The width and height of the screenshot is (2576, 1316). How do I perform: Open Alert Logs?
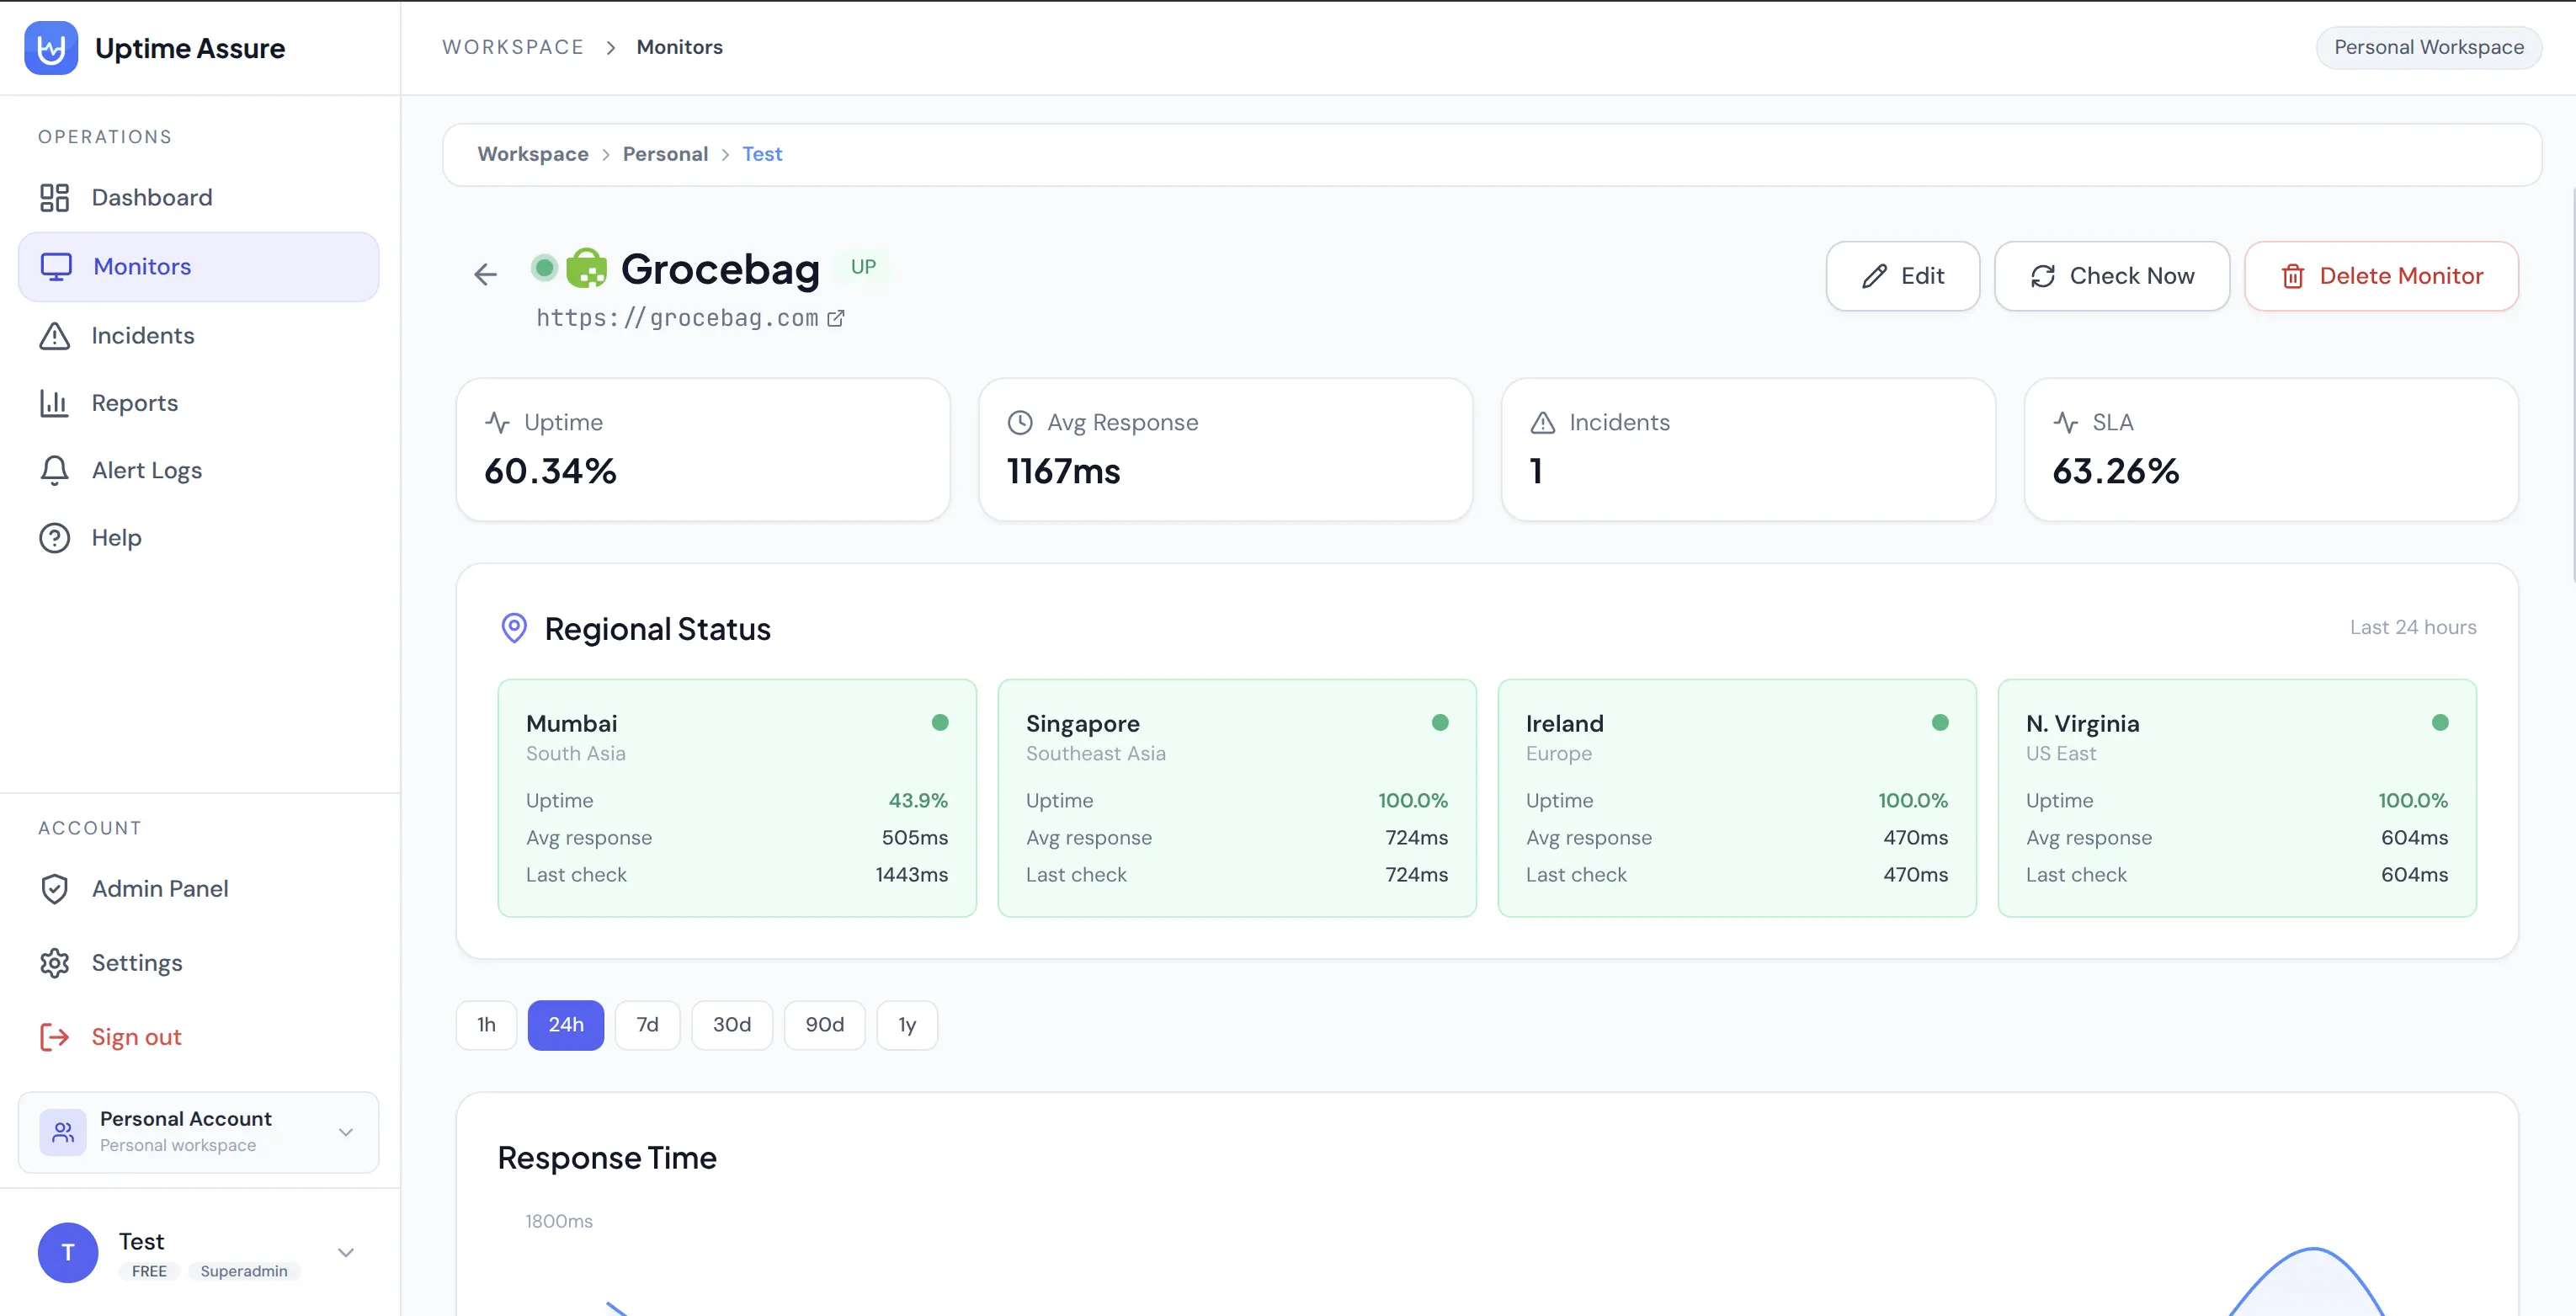point(198,470)
